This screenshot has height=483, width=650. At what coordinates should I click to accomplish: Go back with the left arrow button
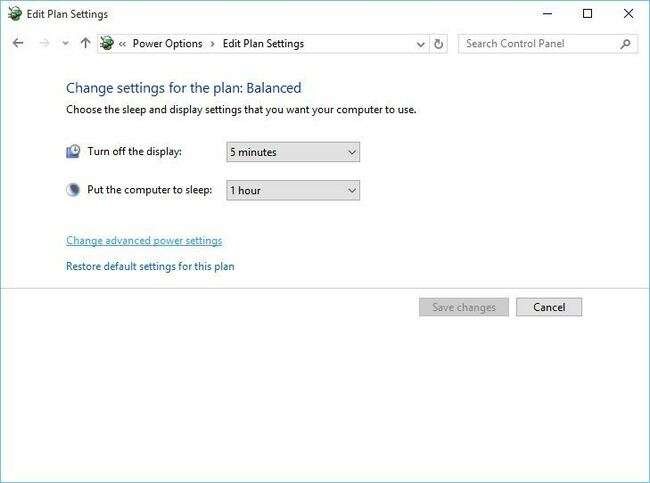point(18,43)
